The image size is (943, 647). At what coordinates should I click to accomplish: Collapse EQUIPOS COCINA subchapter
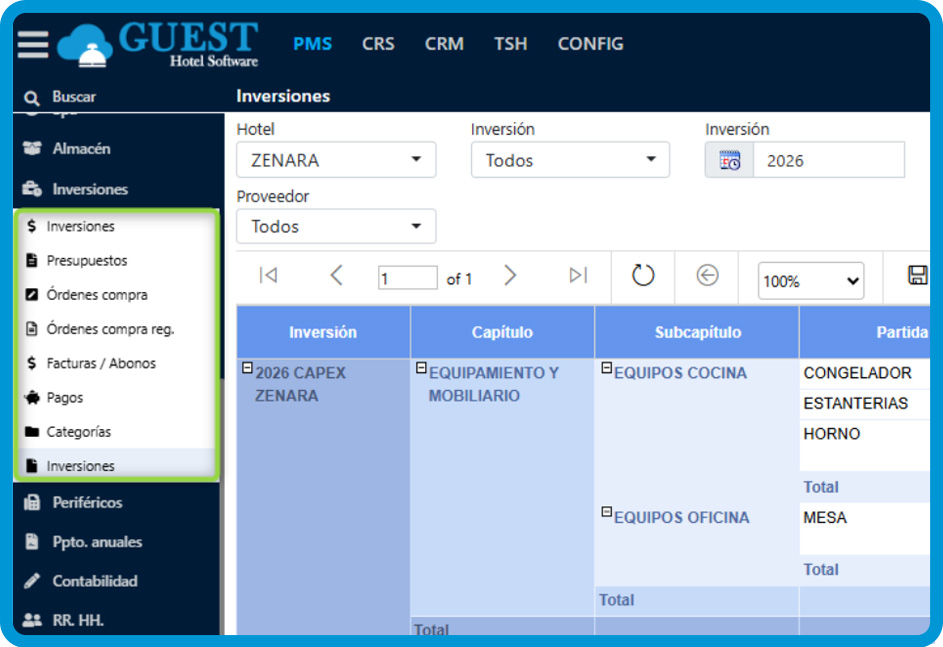coord(606,367)
